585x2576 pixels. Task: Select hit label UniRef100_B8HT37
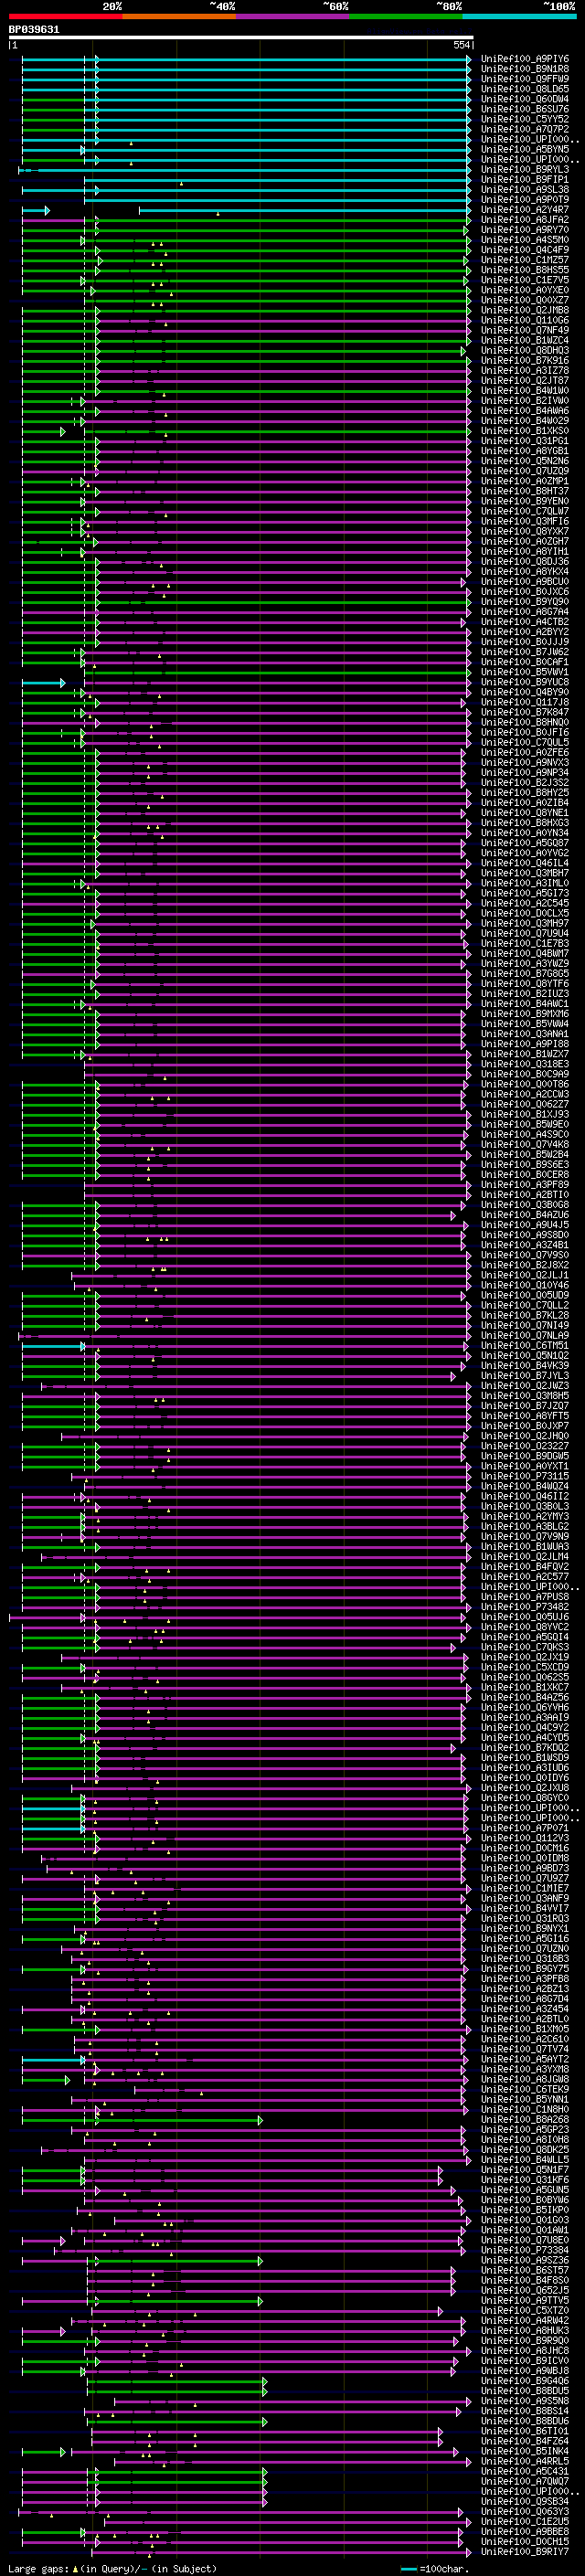(x=524, y=491)
